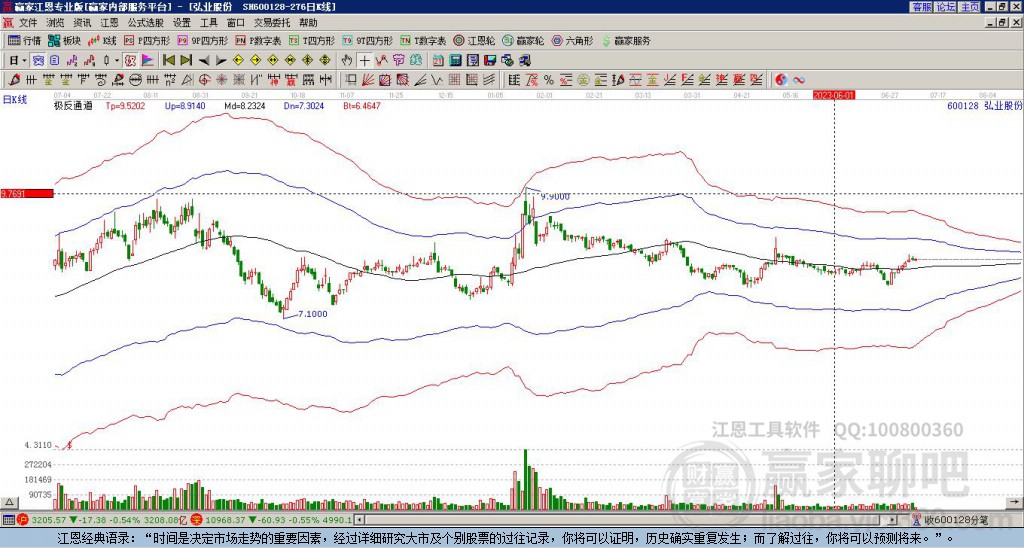Switch to the K线 view
Image resolution: width=1024 pixels, height=548 pixels.
tap(102, 40)
